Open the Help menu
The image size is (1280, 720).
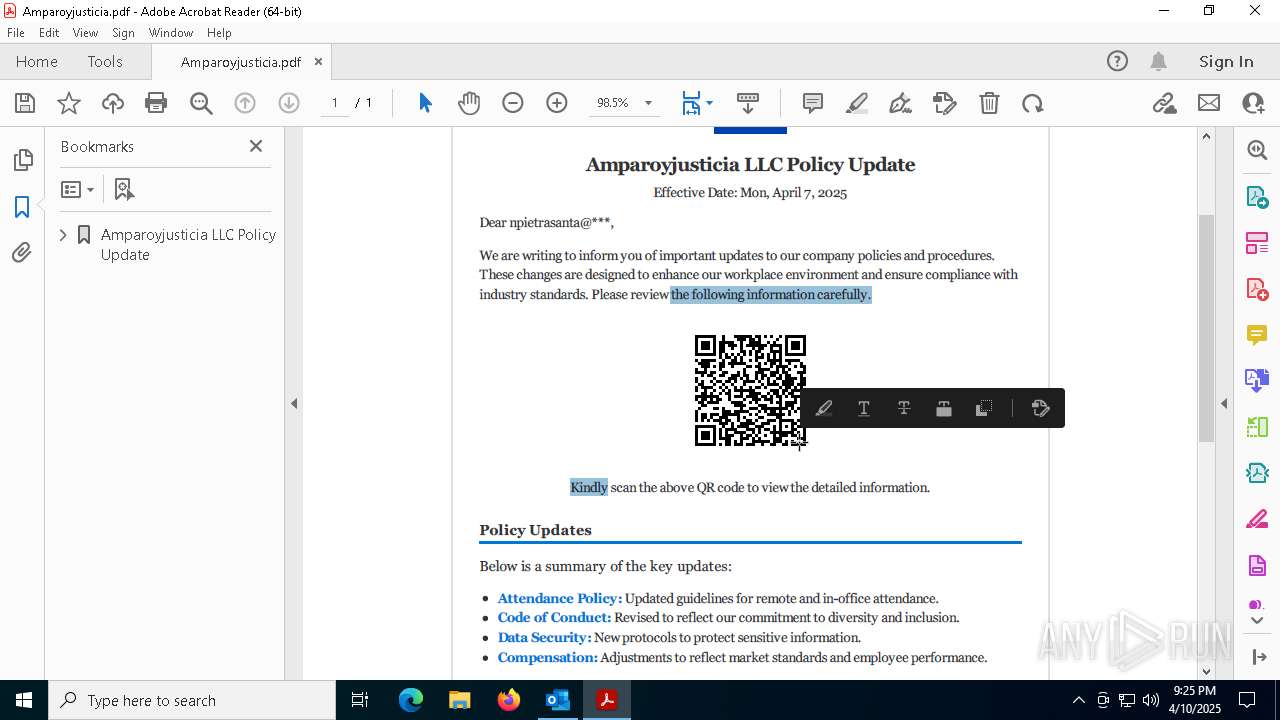(219, 32)
